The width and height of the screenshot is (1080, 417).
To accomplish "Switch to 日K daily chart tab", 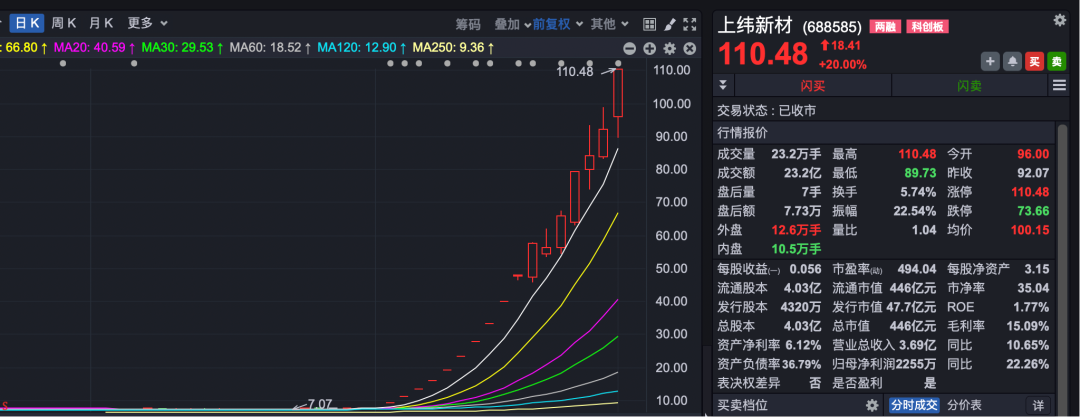I will [27, 23].
